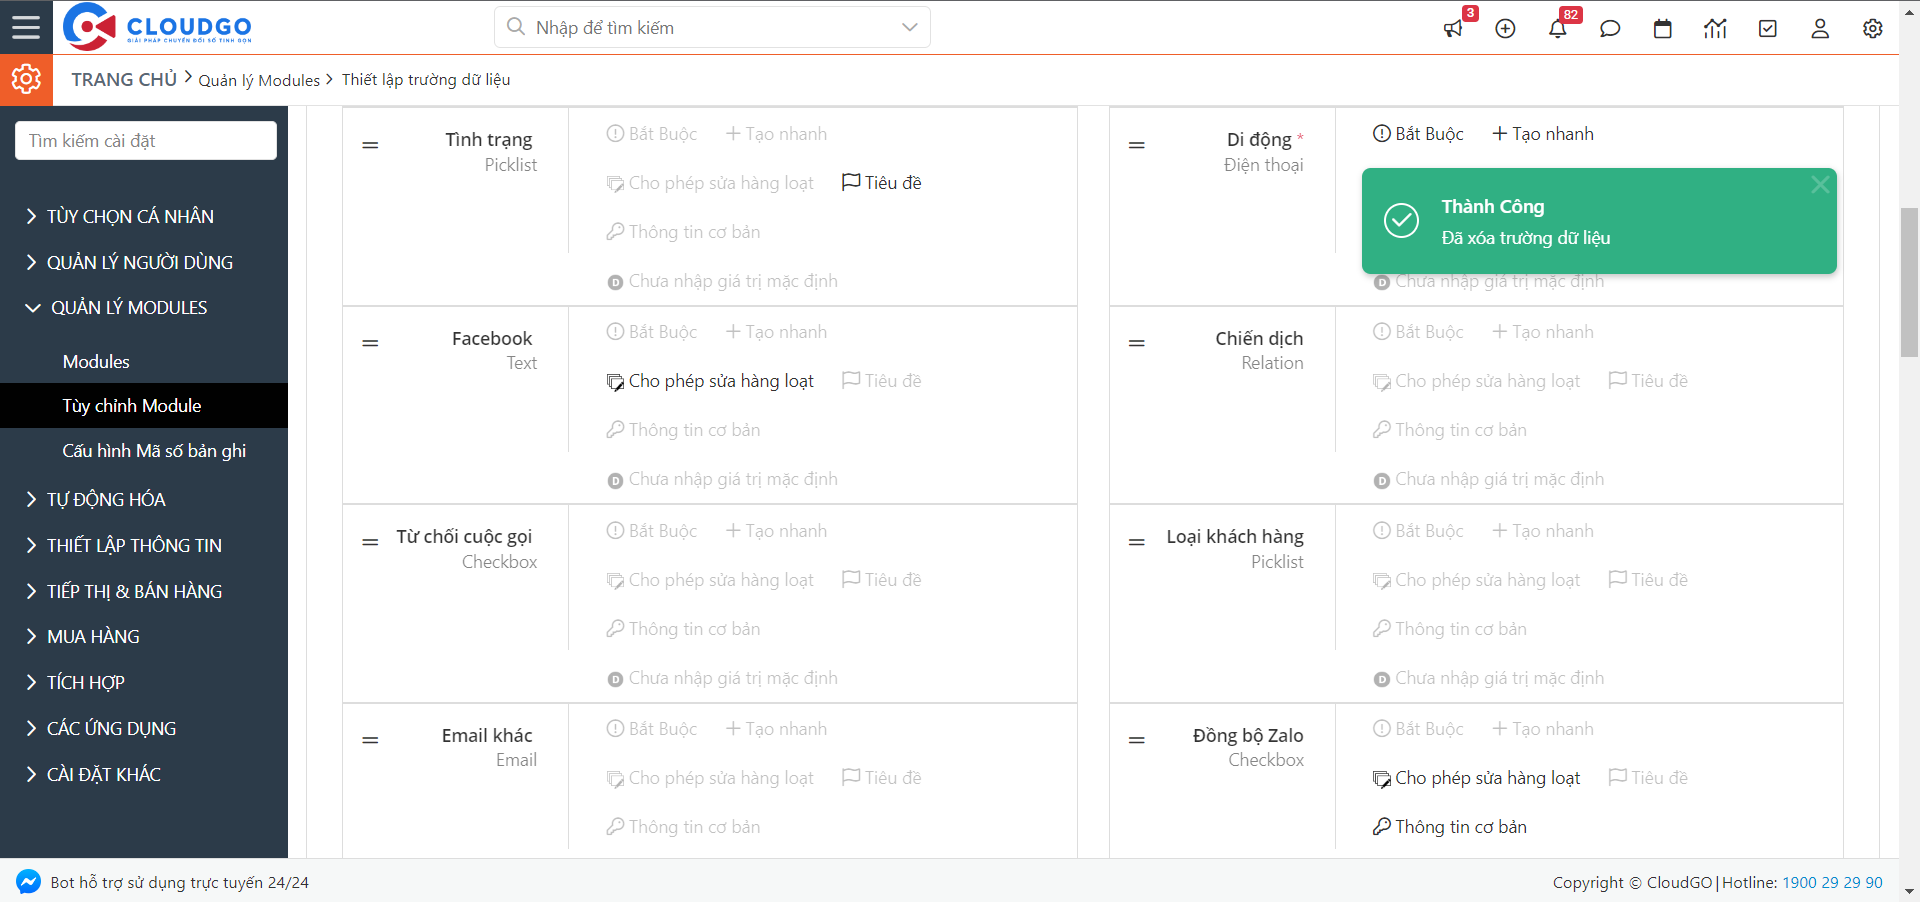Collapse QUẢN LÝ MODULES section

tap(129, 308)
